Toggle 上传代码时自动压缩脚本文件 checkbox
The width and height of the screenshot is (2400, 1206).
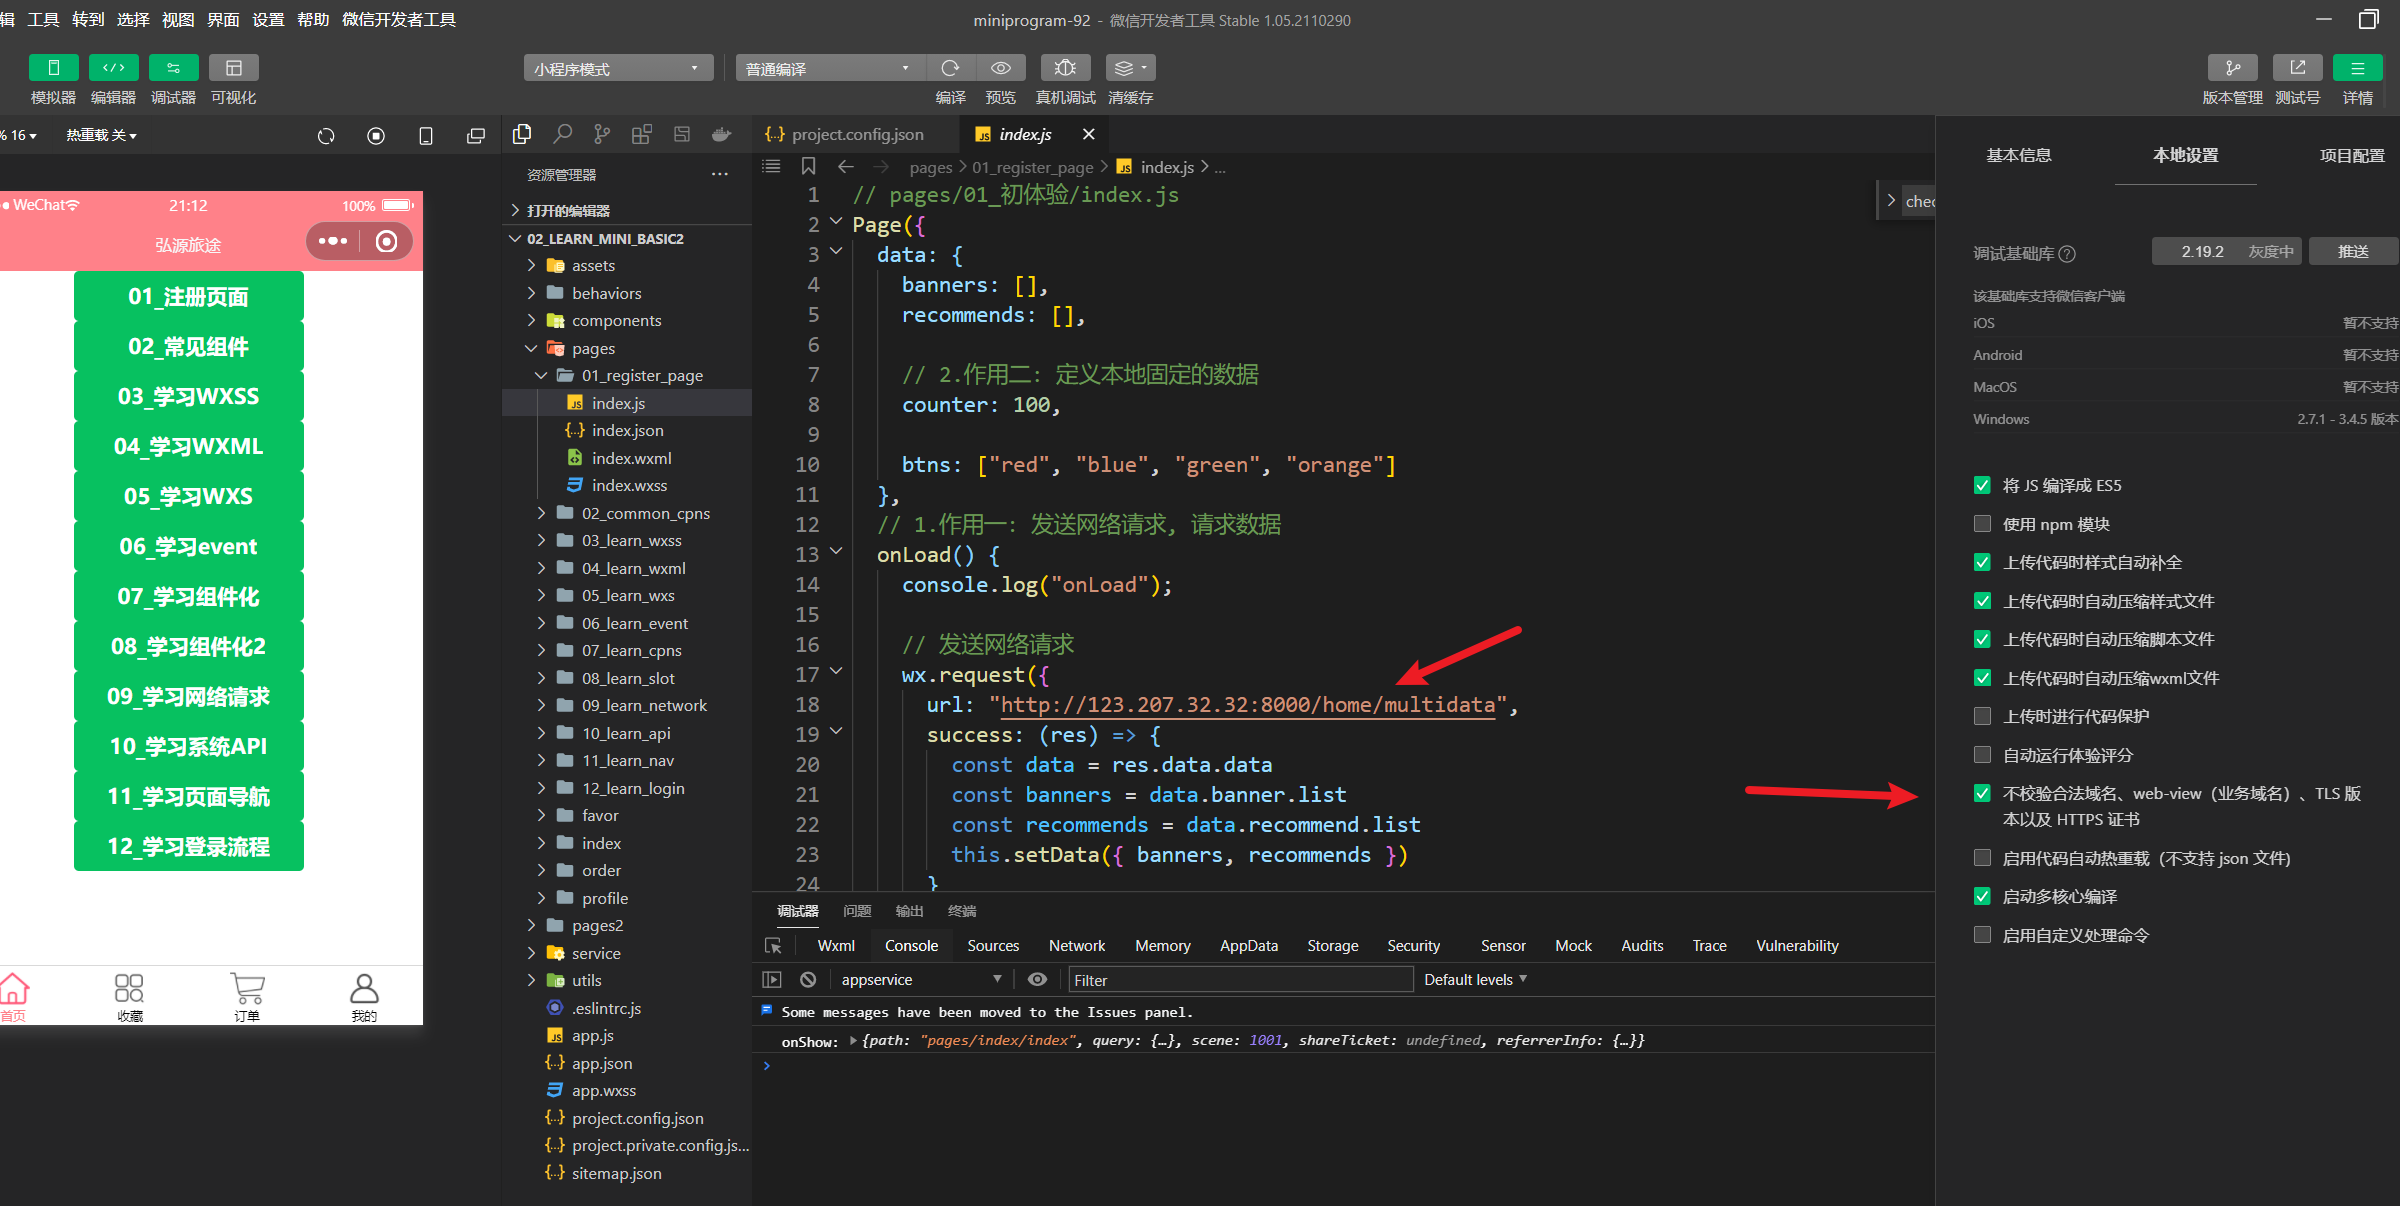pos(1982,639)
